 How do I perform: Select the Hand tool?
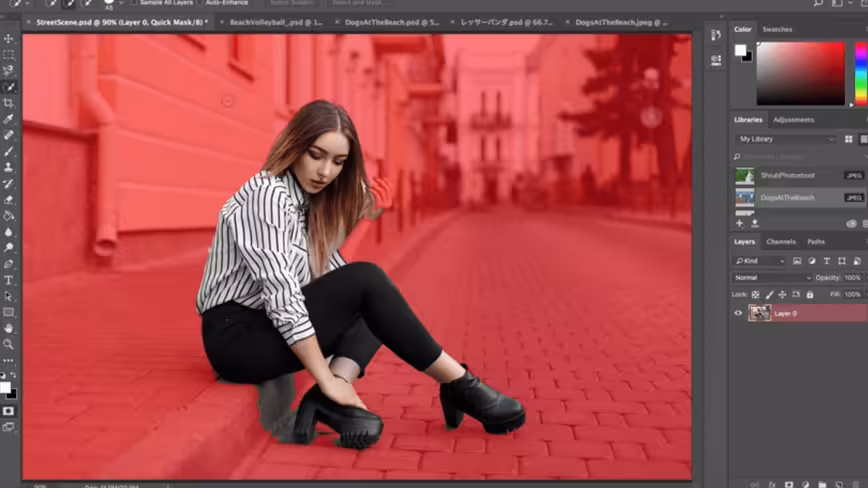[x=8, y=328]
